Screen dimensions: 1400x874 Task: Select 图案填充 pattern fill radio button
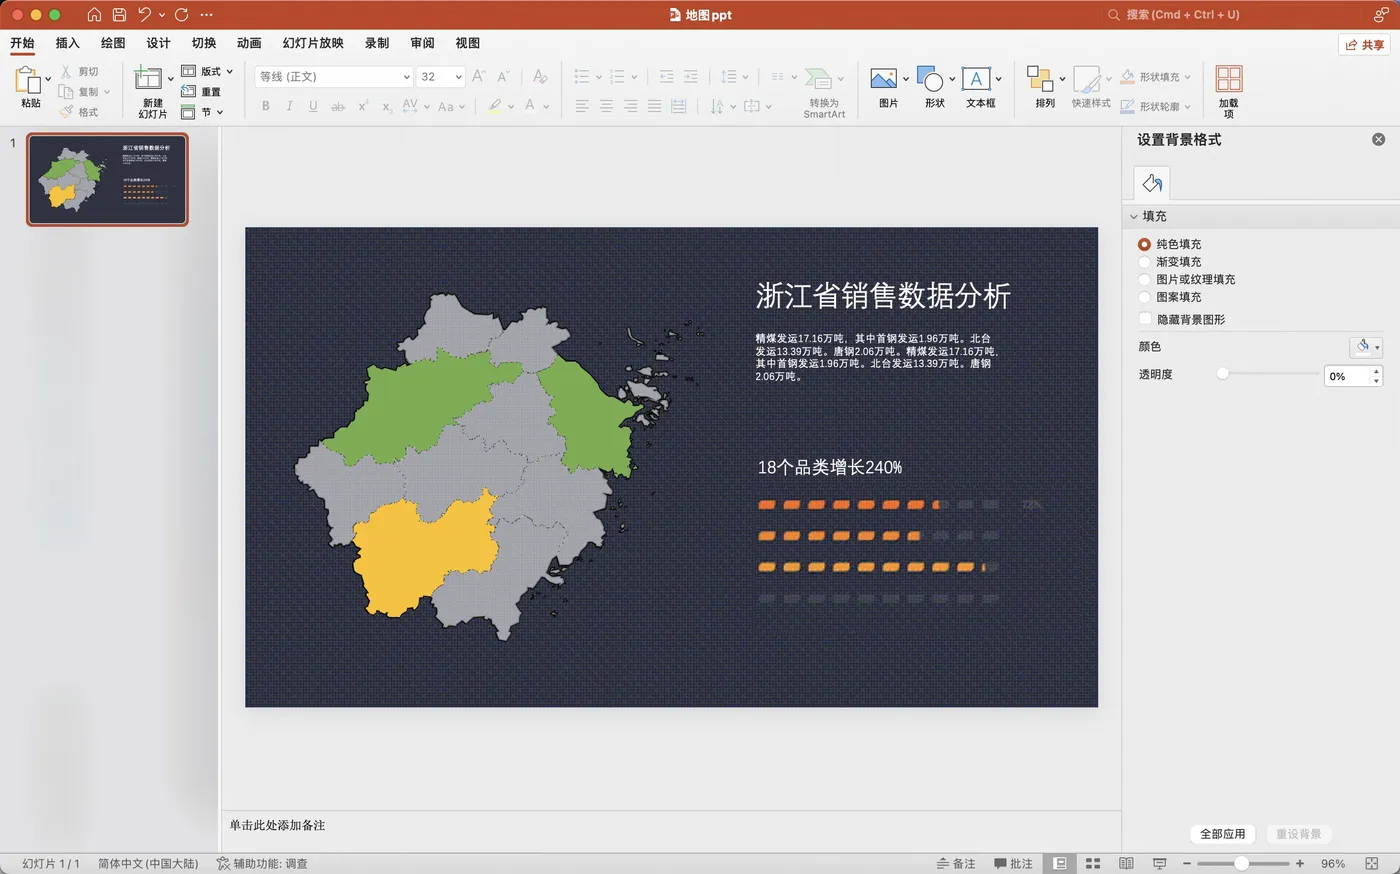(1144, 297)
